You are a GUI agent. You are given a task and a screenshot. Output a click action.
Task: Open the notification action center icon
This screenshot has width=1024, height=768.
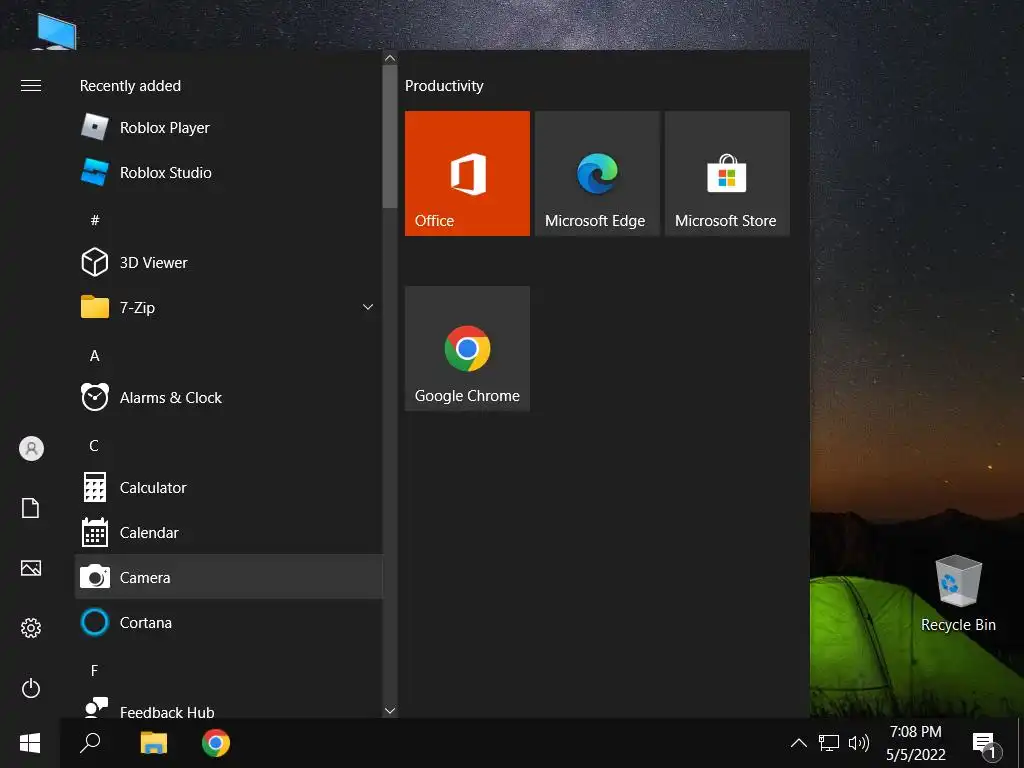985,744
